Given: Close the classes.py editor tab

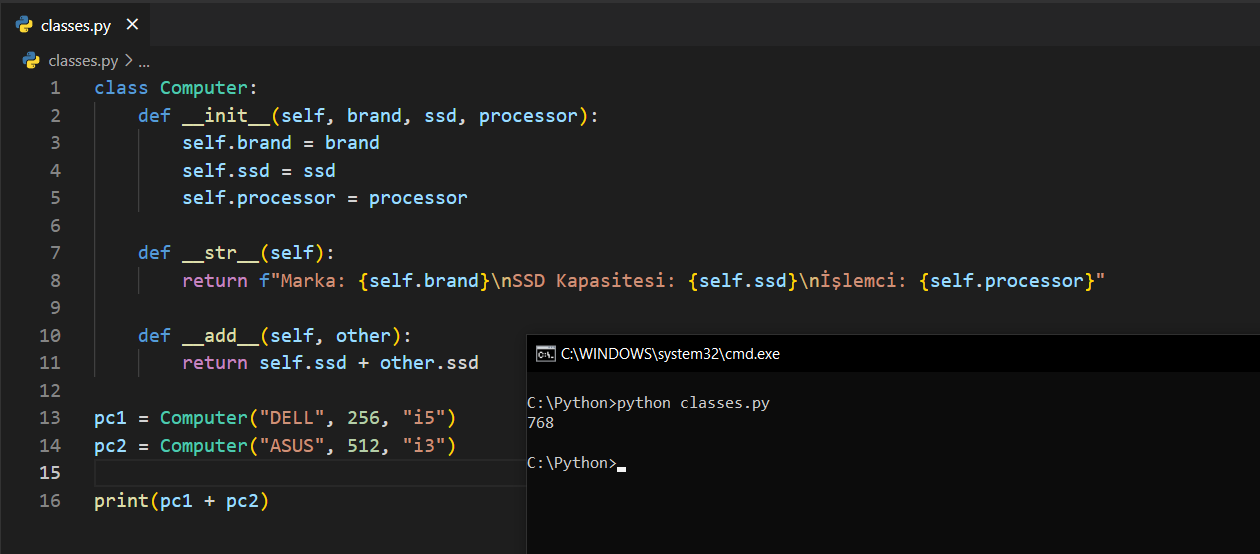Looking at the screenshot, I should pos(132,25).
